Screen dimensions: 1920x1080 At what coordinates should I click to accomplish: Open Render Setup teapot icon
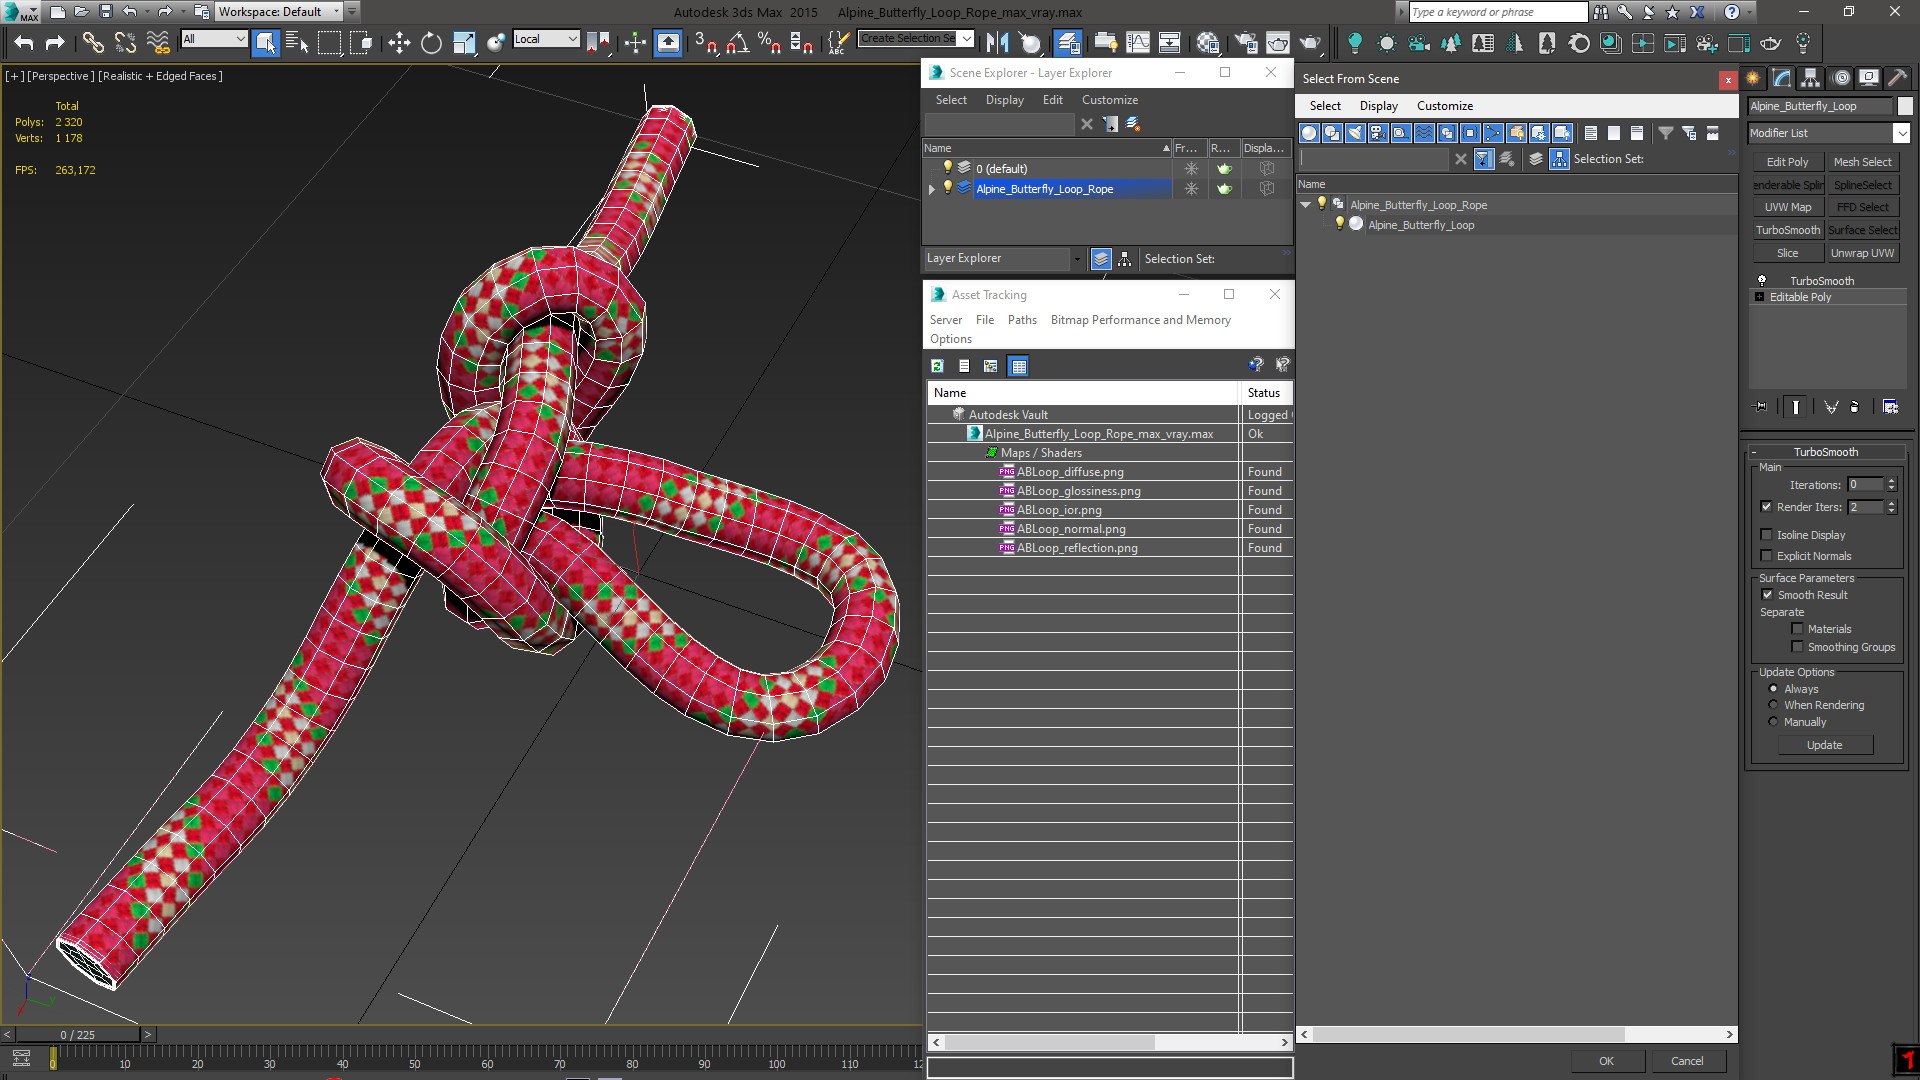(x=1246, y=42)
